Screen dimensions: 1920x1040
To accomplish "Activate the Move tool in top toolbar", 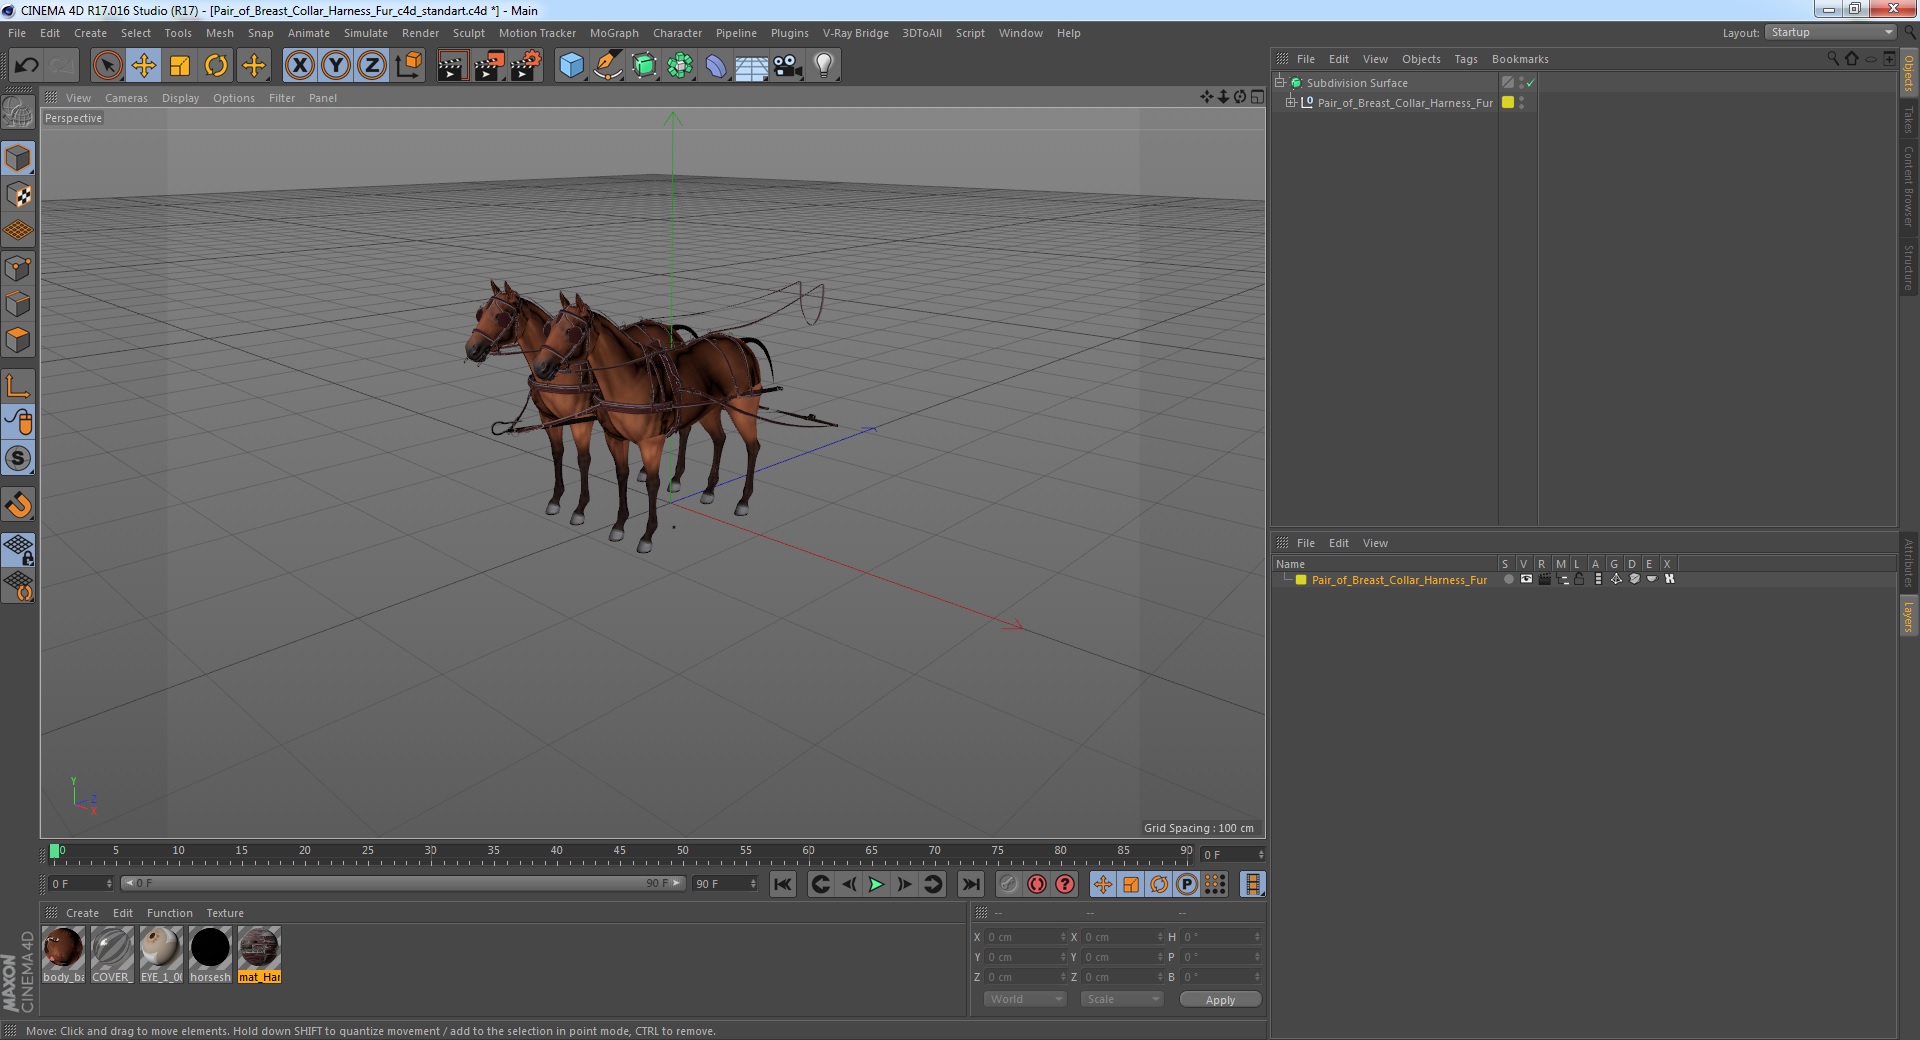I will [x=144, y=66].
